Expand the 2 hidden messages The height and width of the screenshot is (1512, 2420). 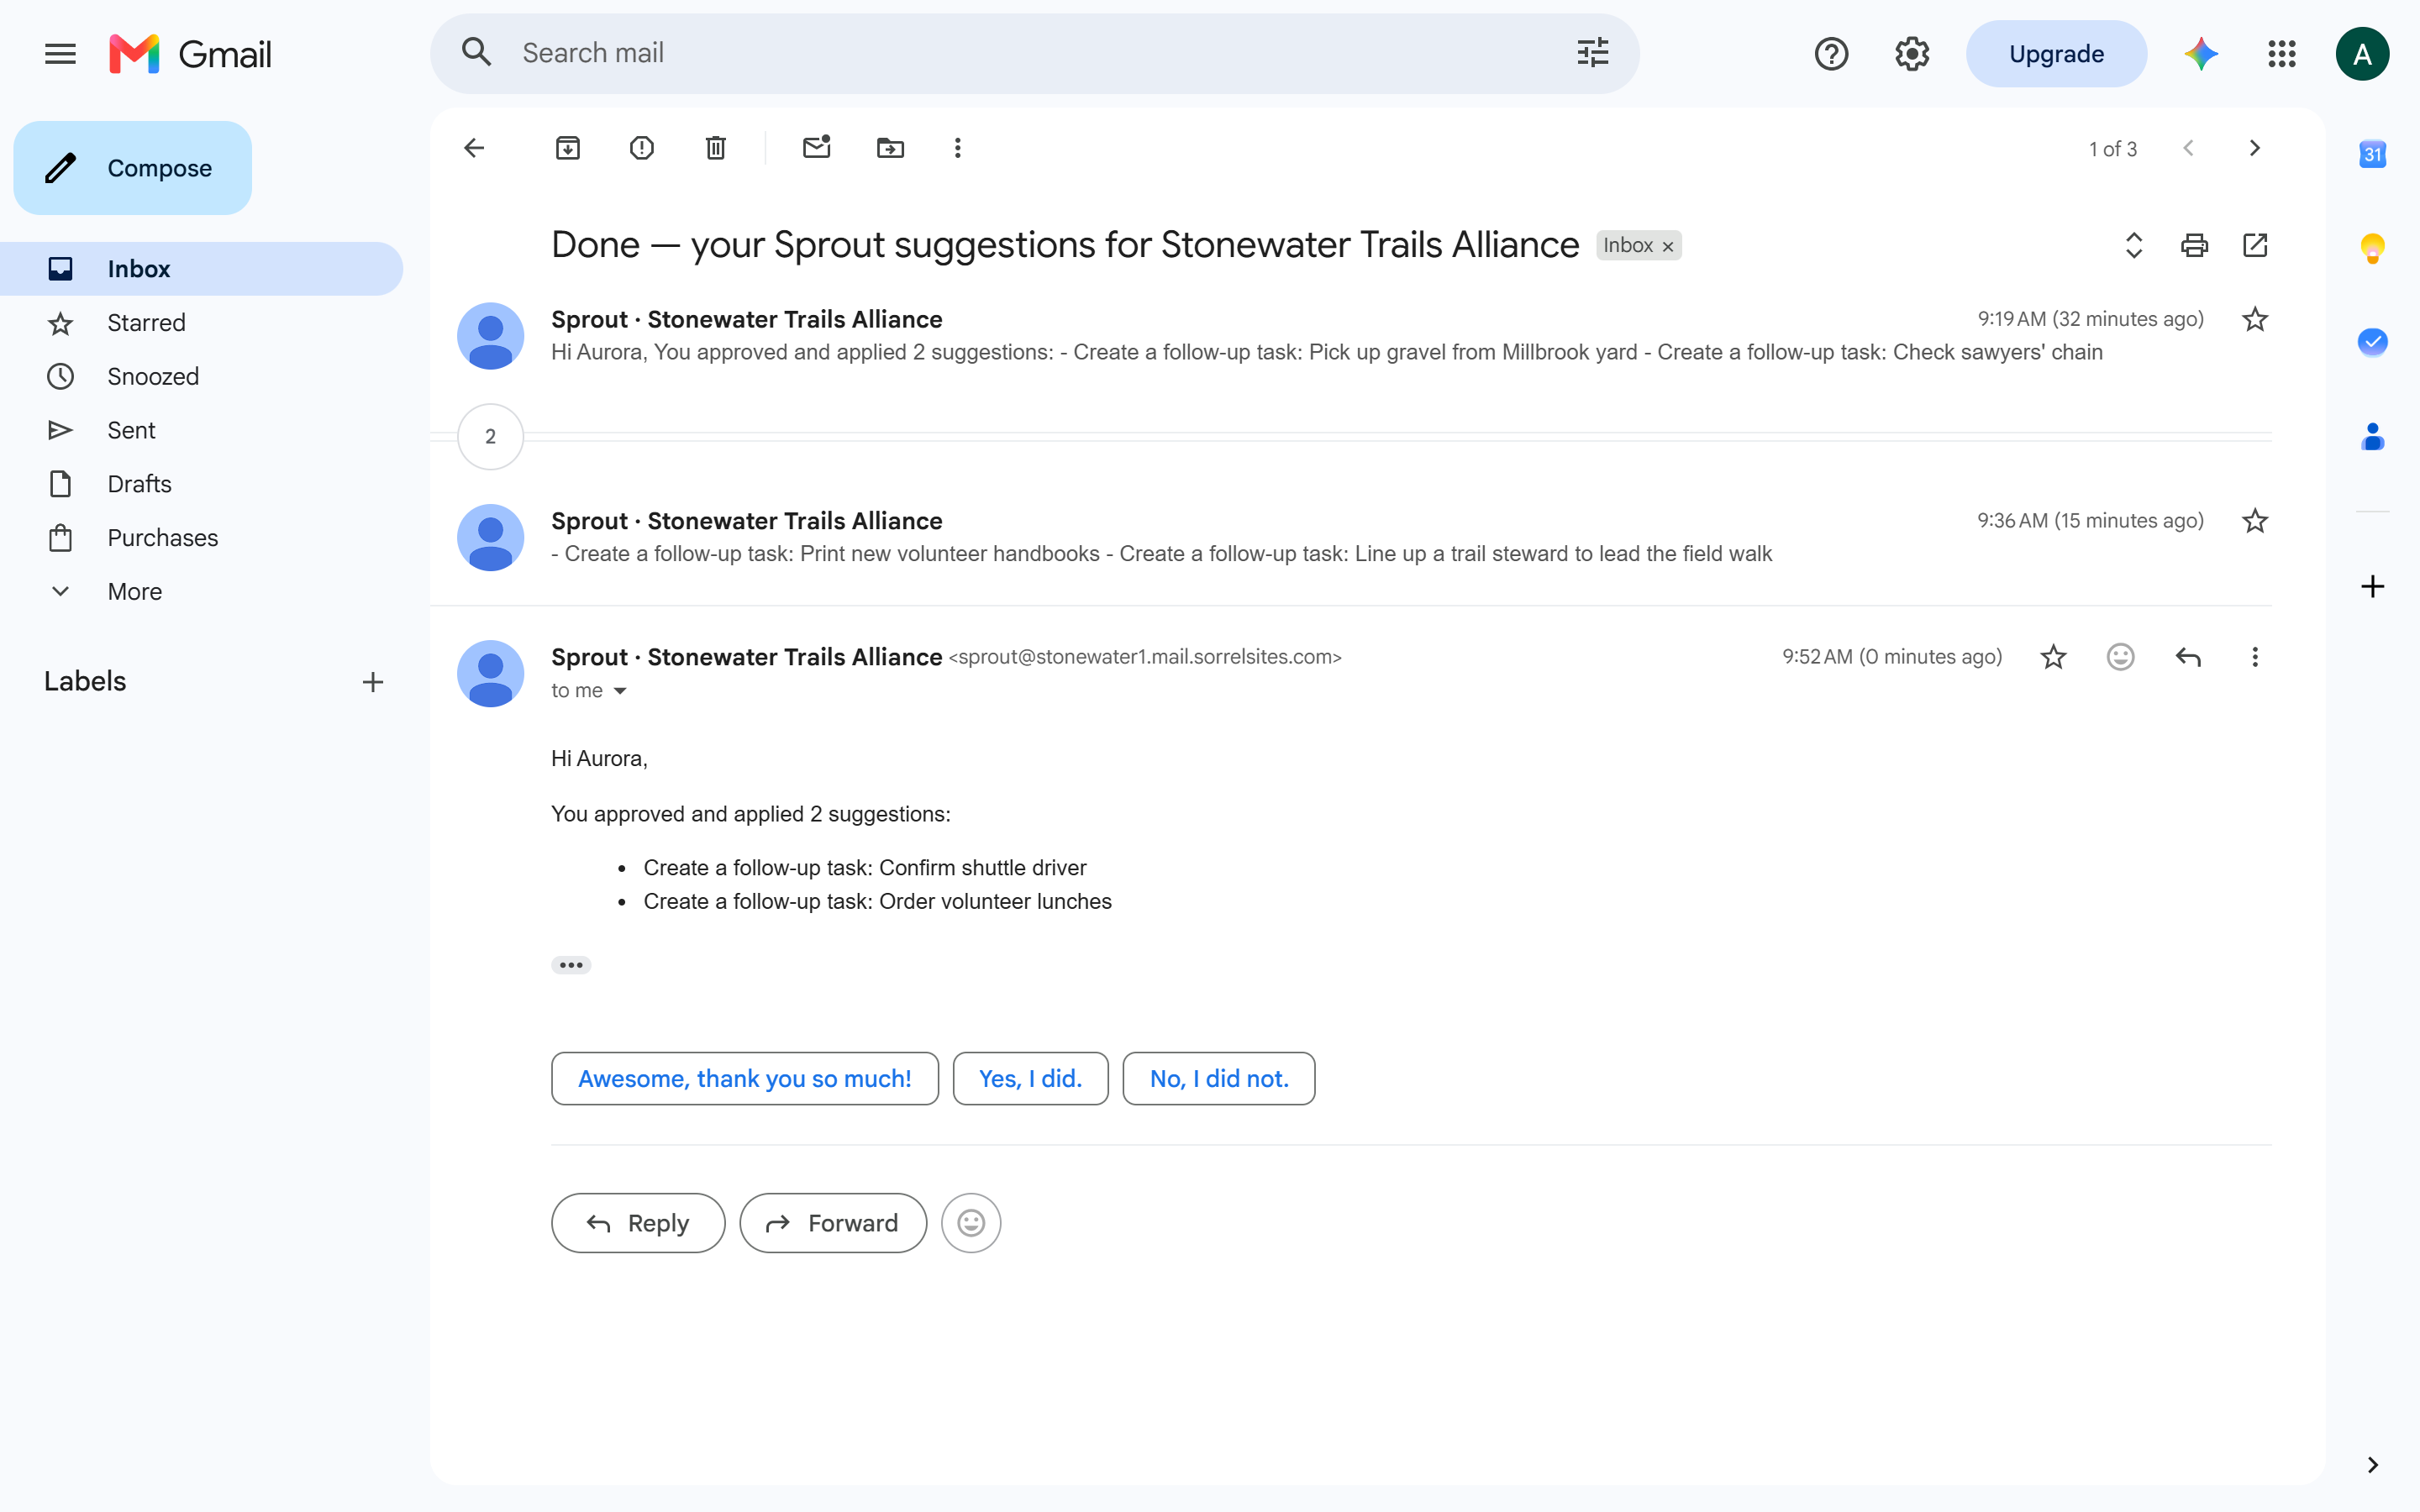tap(490, 437)
